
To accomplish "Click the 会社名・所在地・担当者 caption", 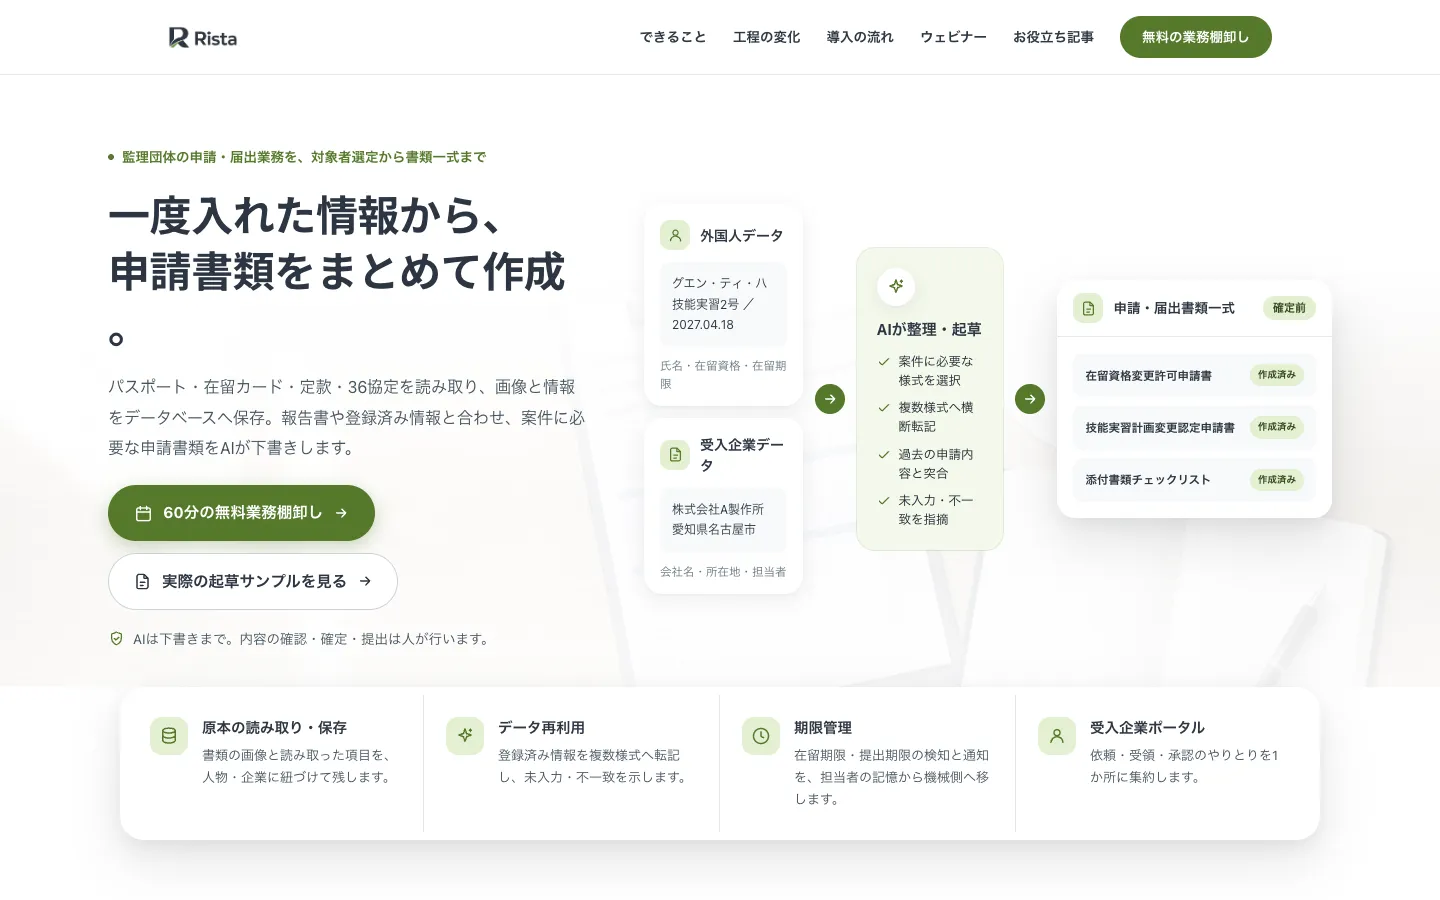I will [723, 572].
